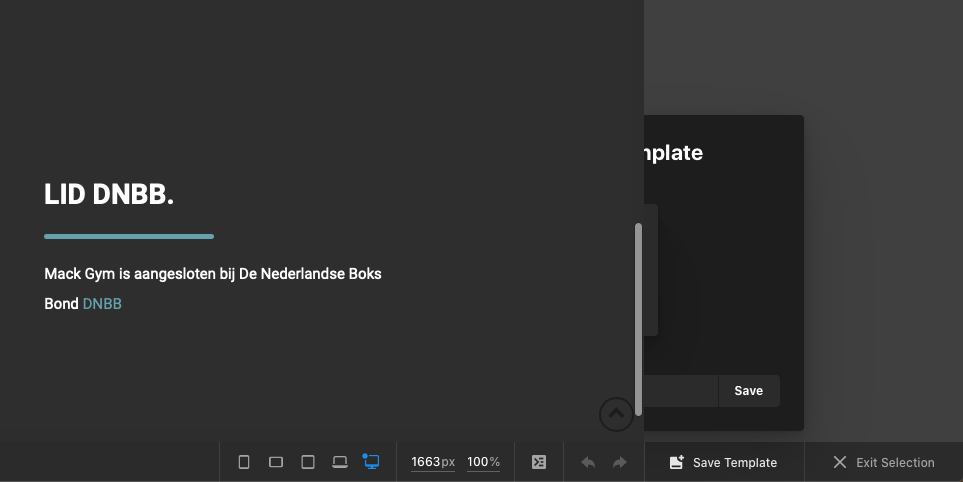Undo the last change

point(588,462)
